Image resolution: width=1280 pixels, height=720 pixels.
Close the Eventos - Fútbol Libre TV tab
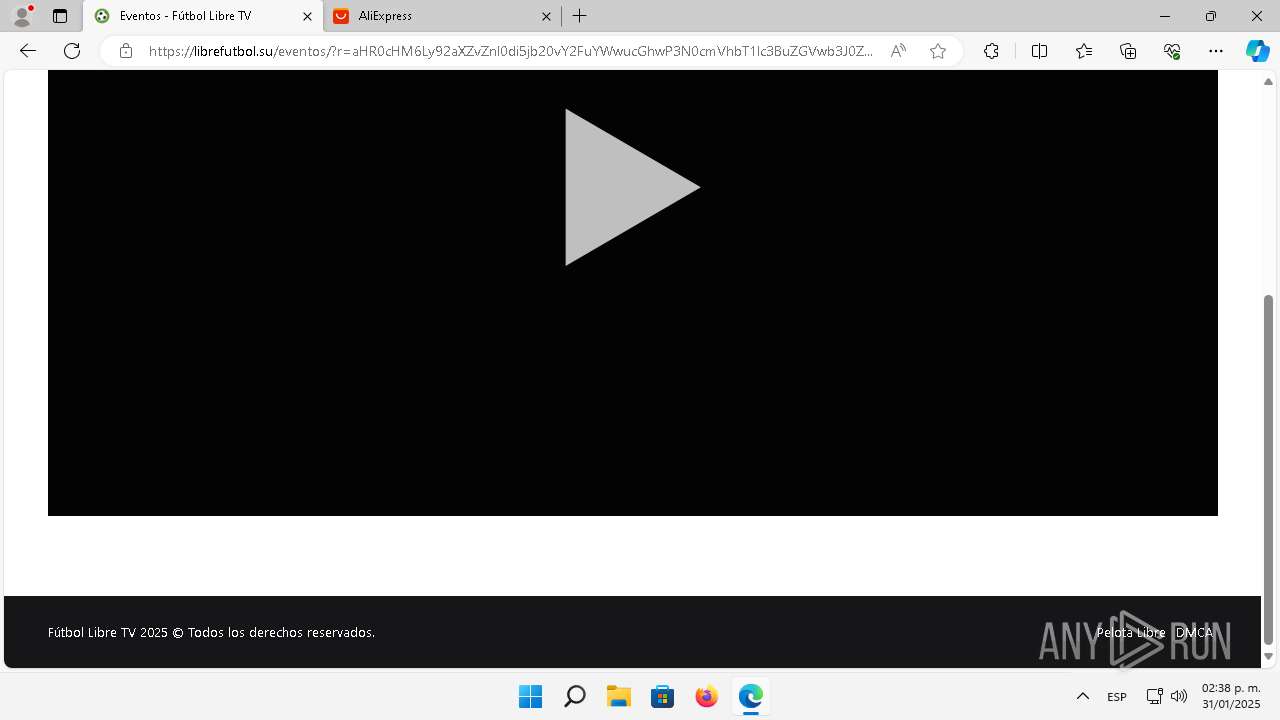point(307,16)
